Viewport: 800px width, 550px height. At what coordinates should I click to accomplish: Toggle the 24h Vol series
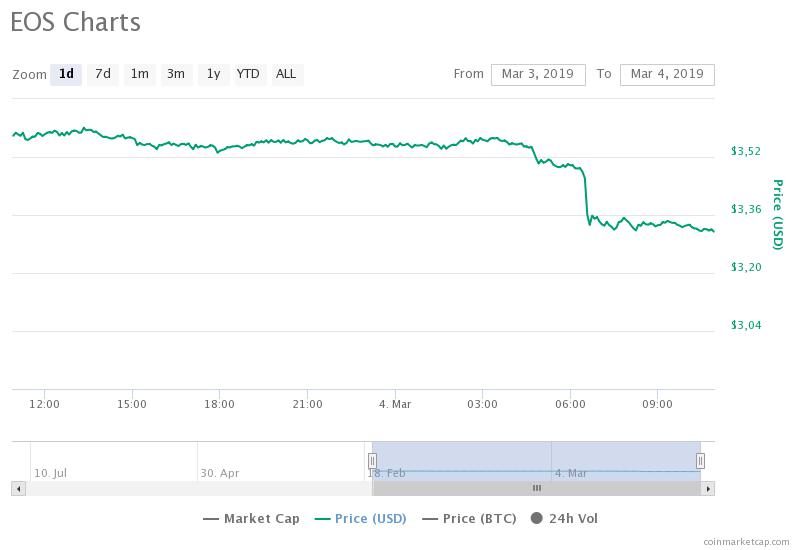click(x=564, y=518)
